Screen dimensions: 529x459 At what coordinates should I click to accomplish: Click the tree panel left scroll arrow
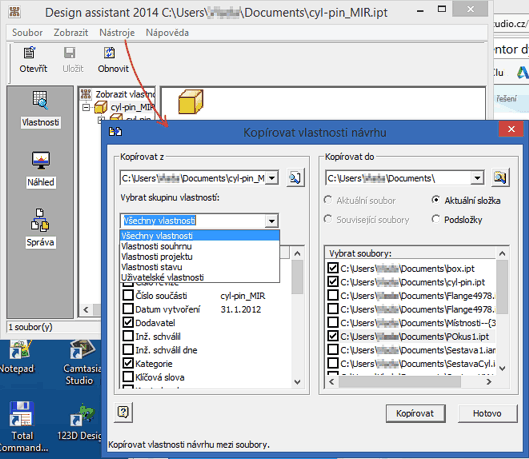tap(86, 310)
